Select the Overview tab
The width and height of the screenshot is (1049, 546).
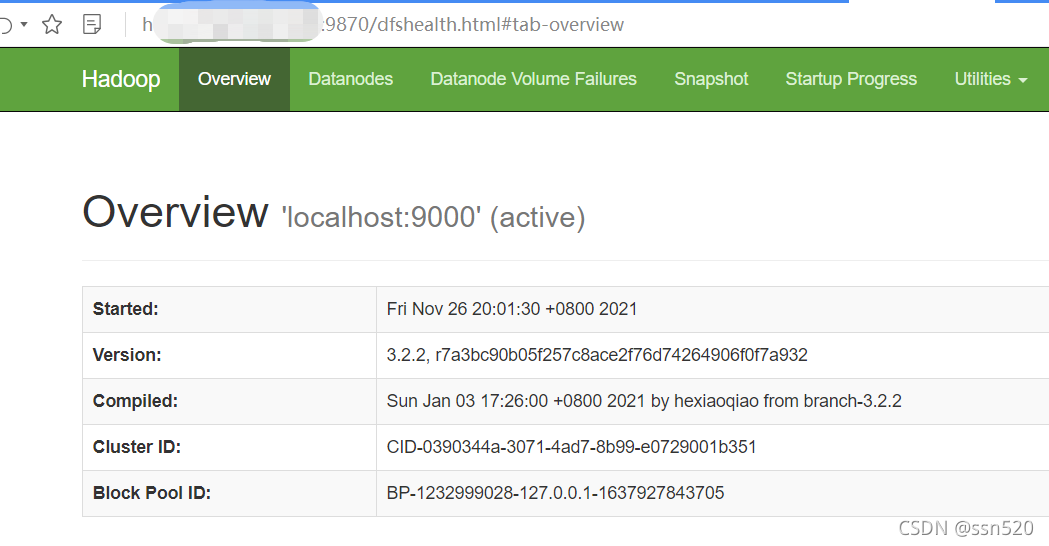pyautogui.click(x=234, y=79)
